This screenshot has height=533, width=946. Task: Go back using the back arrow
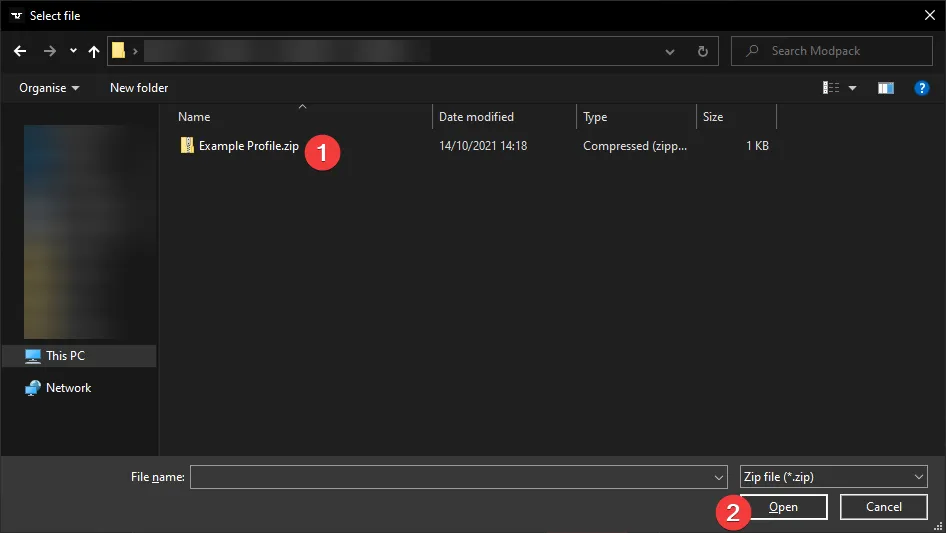point(20,51)
